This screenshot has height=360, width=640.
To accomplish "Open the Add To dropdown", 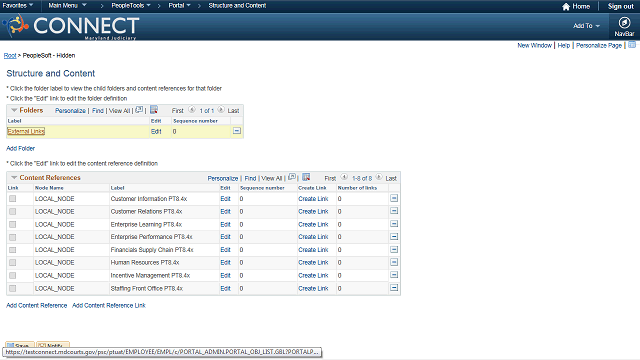I will [x=587, y=26].
